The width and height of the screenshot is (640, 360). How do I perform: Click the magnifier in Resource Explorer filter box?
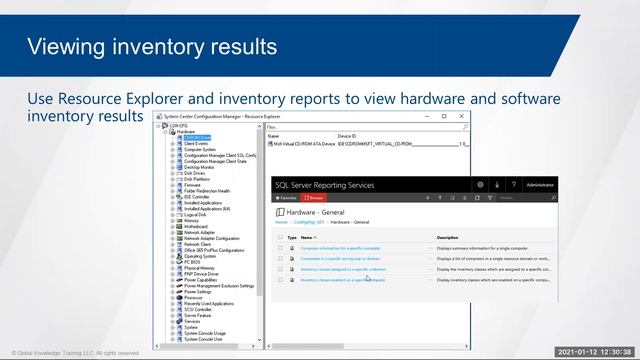click(465, 127)
